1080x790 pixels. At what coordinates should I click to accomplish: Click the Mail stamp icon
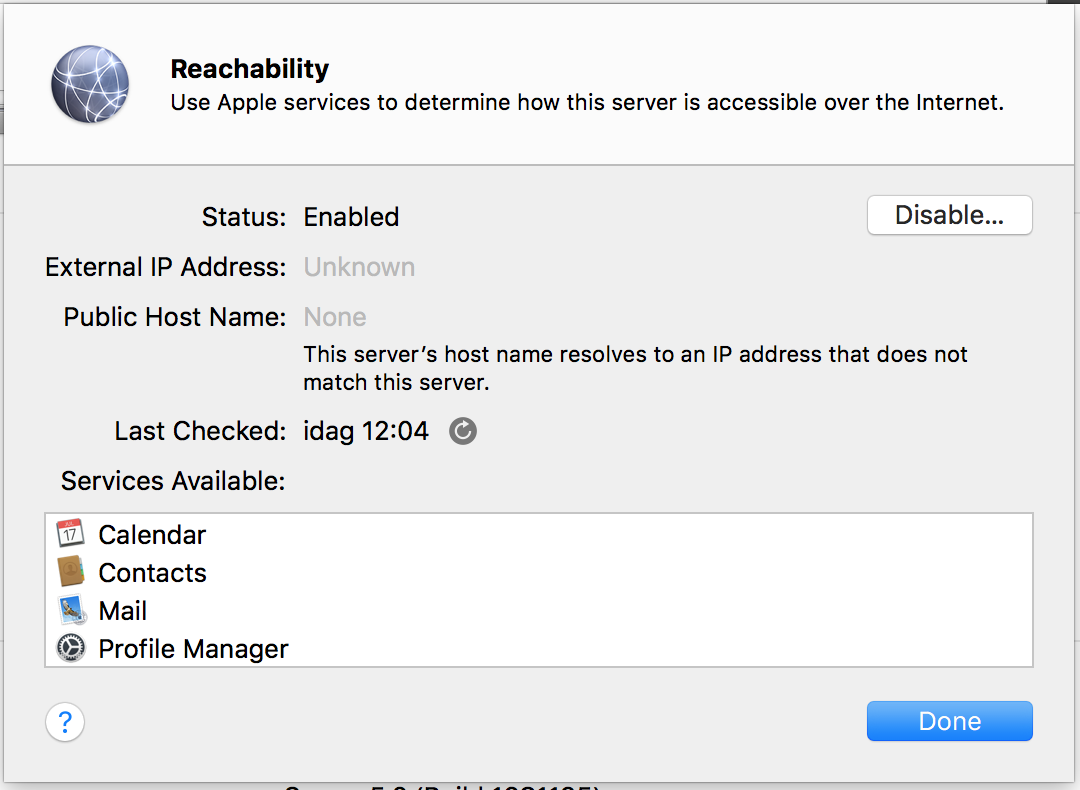coord(71,610)
